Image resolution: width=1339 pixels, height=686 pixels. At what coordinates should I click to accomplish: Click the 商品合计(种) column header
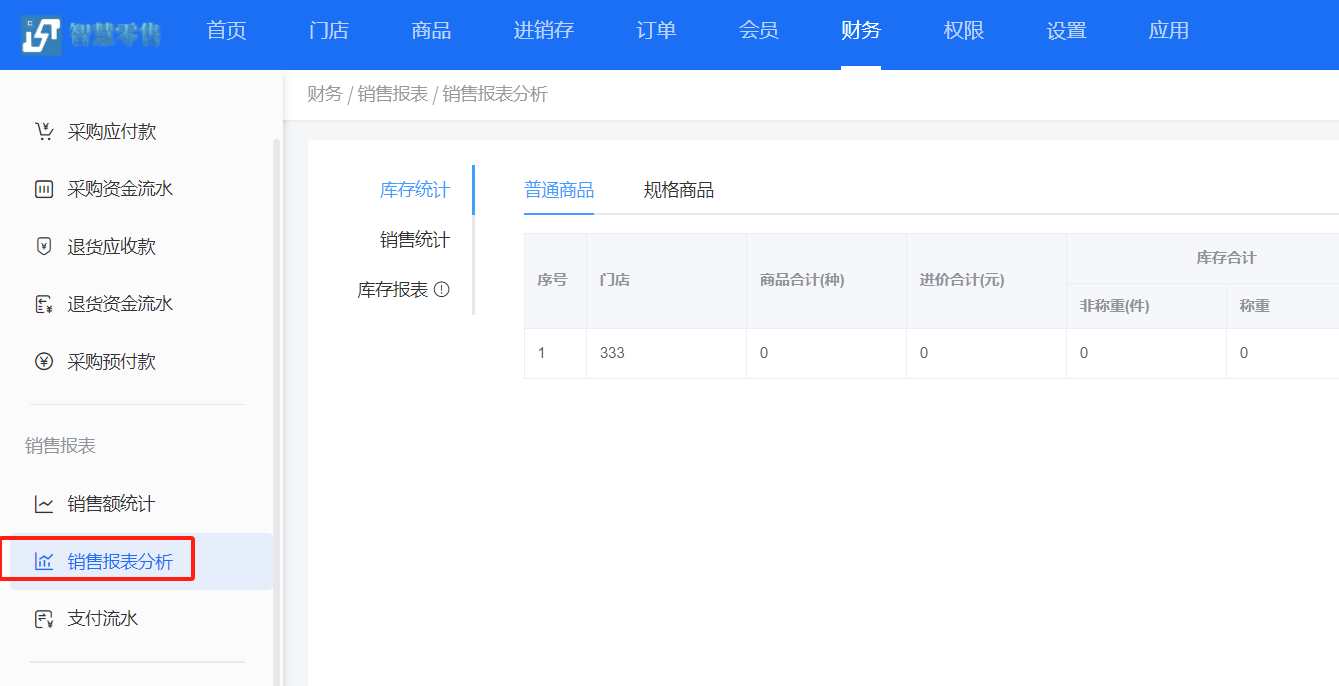pyautogui.click(x=826, y=281)
